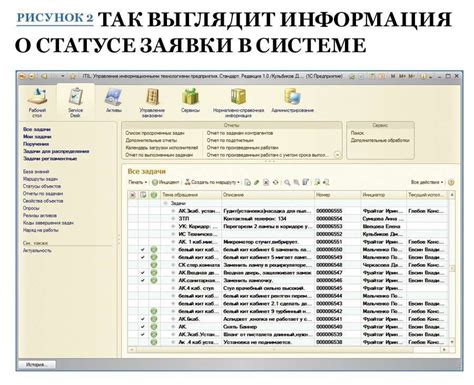The image size is (474, 385).
Task: Open Задачи для распределения link
Action: pos(56,151)
